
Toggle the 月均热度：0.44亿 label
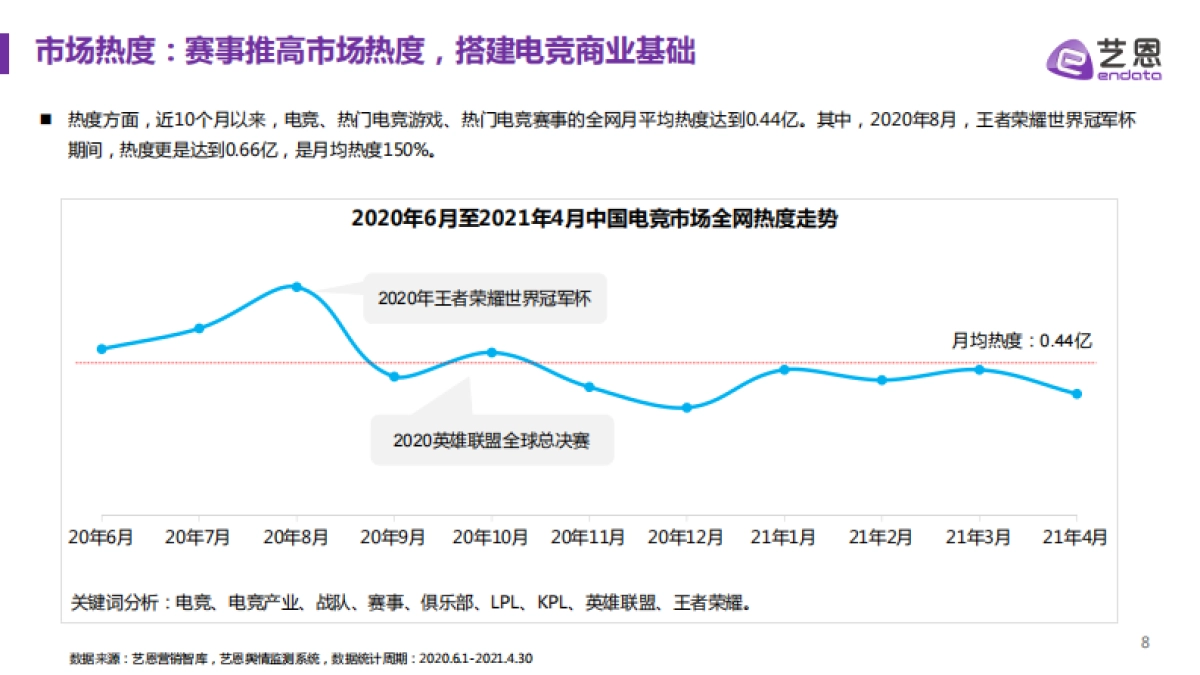(x=1023, y=340)
